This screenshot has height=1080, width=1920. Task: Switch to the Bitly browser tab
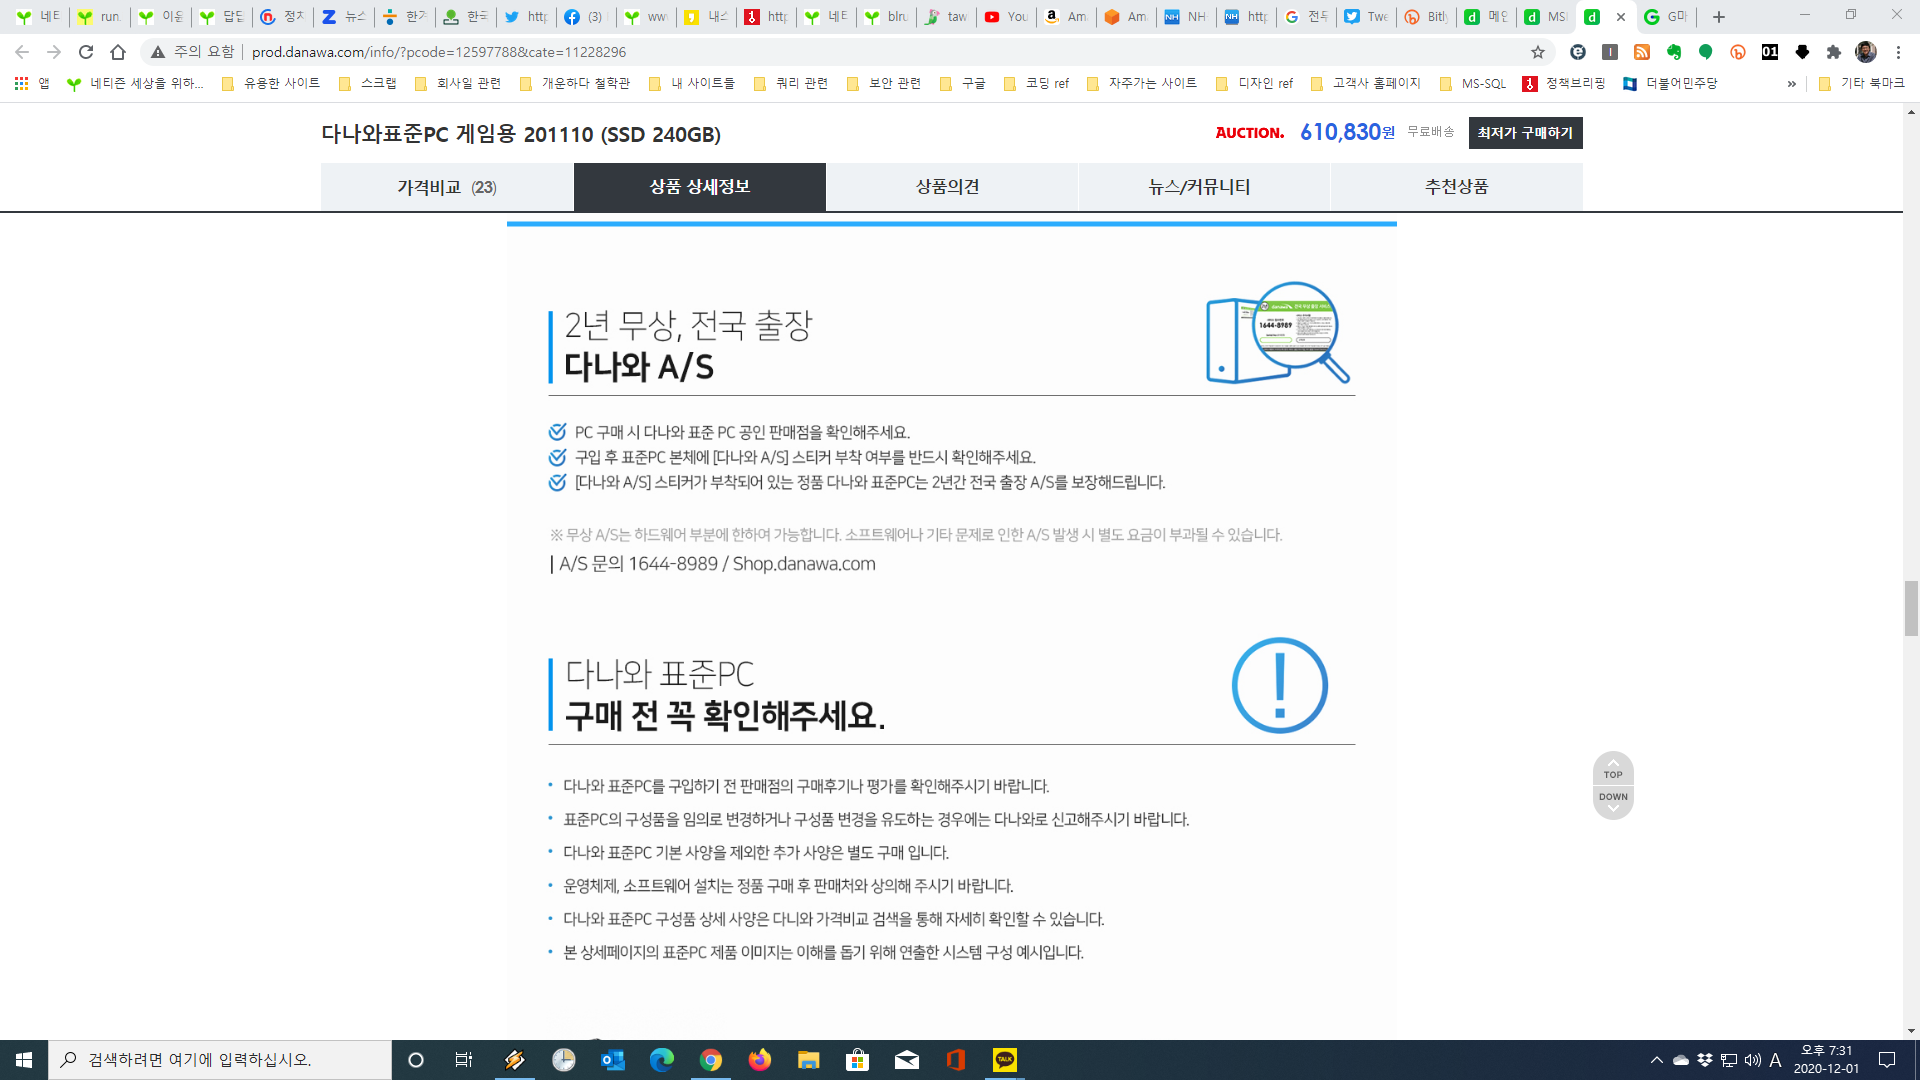[x=1426, y=17]
